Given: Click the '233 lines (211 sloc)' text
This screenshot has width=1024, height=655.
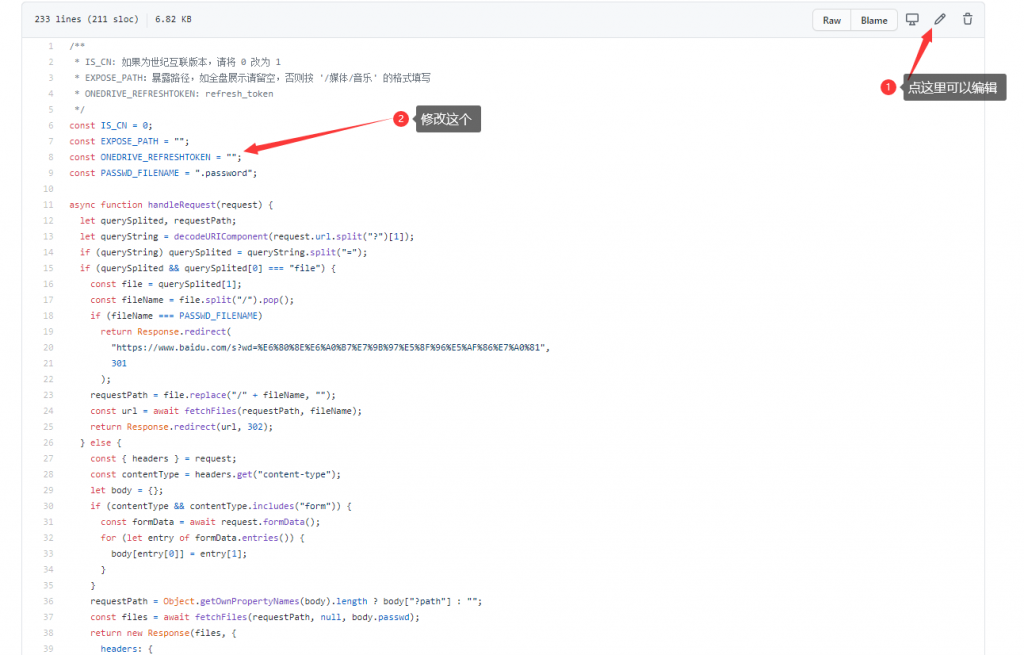Looking at the screenshot, I should [86, 20].
